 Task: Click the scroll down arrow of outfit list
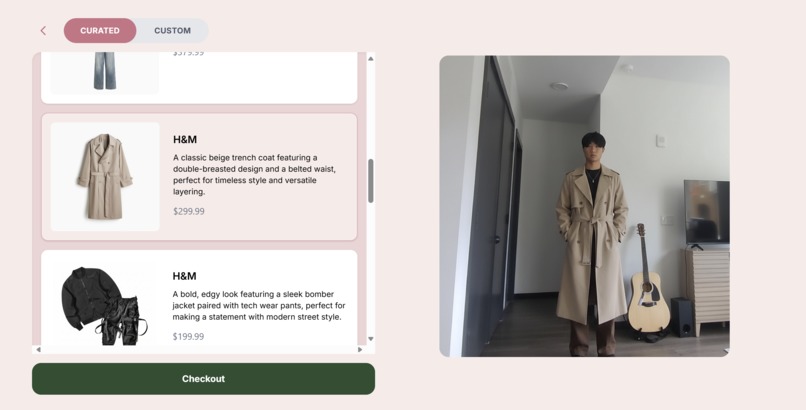pyautogui.click(x=371, y=339)
